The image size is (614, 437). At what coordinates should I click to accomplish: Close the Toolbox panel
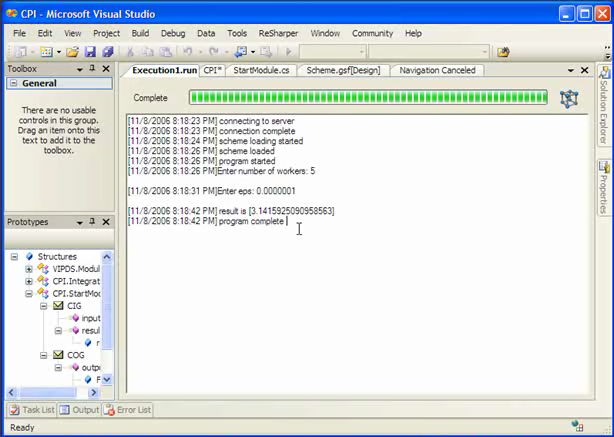106,69
